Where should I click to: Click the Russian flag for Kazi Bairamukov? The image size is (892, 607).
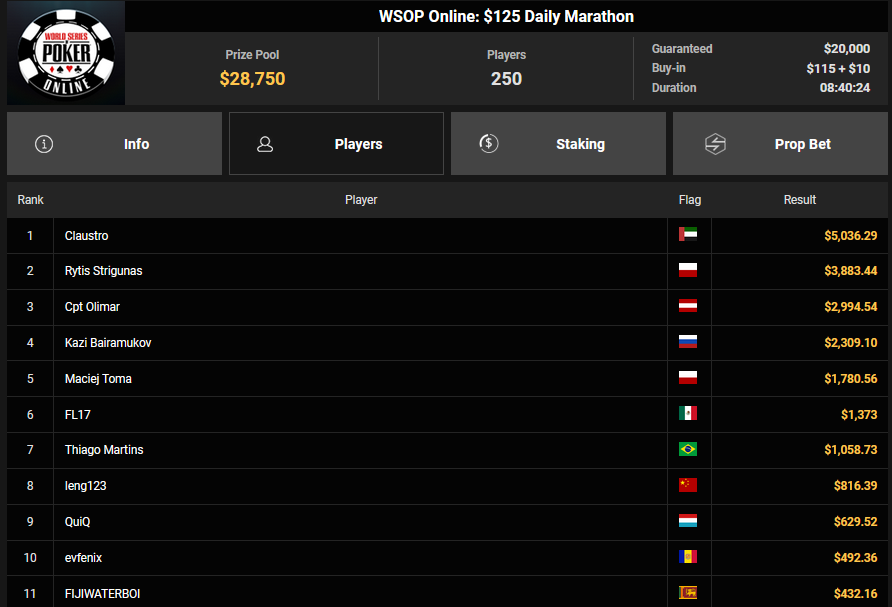[x=688, y=342]
